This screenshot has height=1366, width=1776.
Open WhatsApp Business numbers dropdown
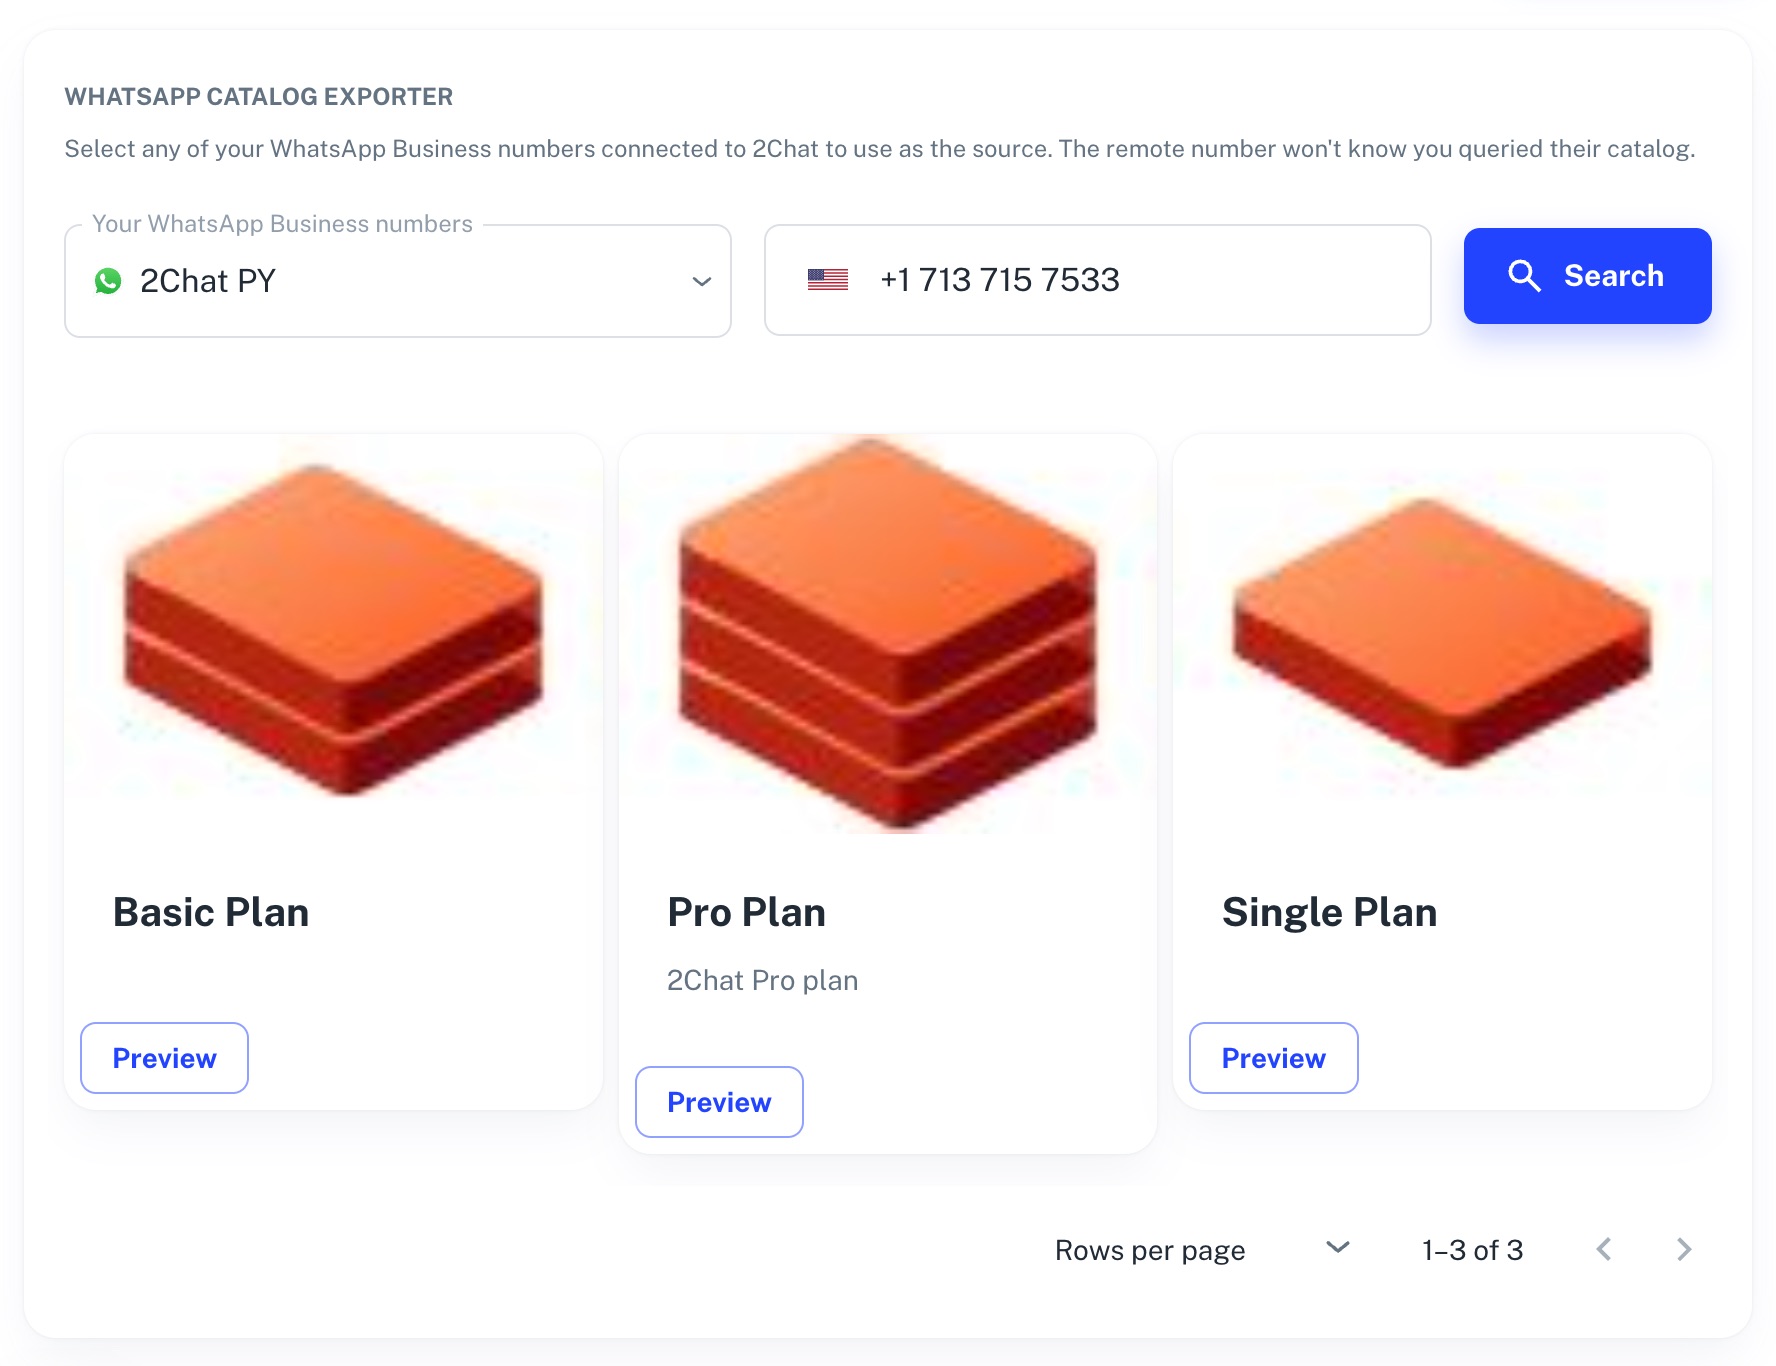[x=397, y=281]
